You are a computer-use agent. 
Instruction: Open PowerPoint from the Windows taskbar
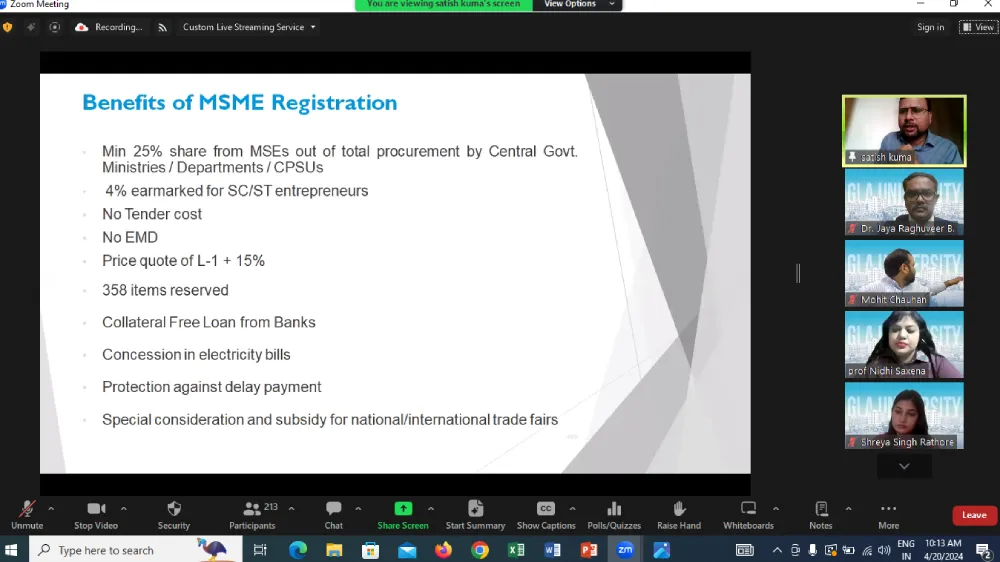[x=589, y=550]
